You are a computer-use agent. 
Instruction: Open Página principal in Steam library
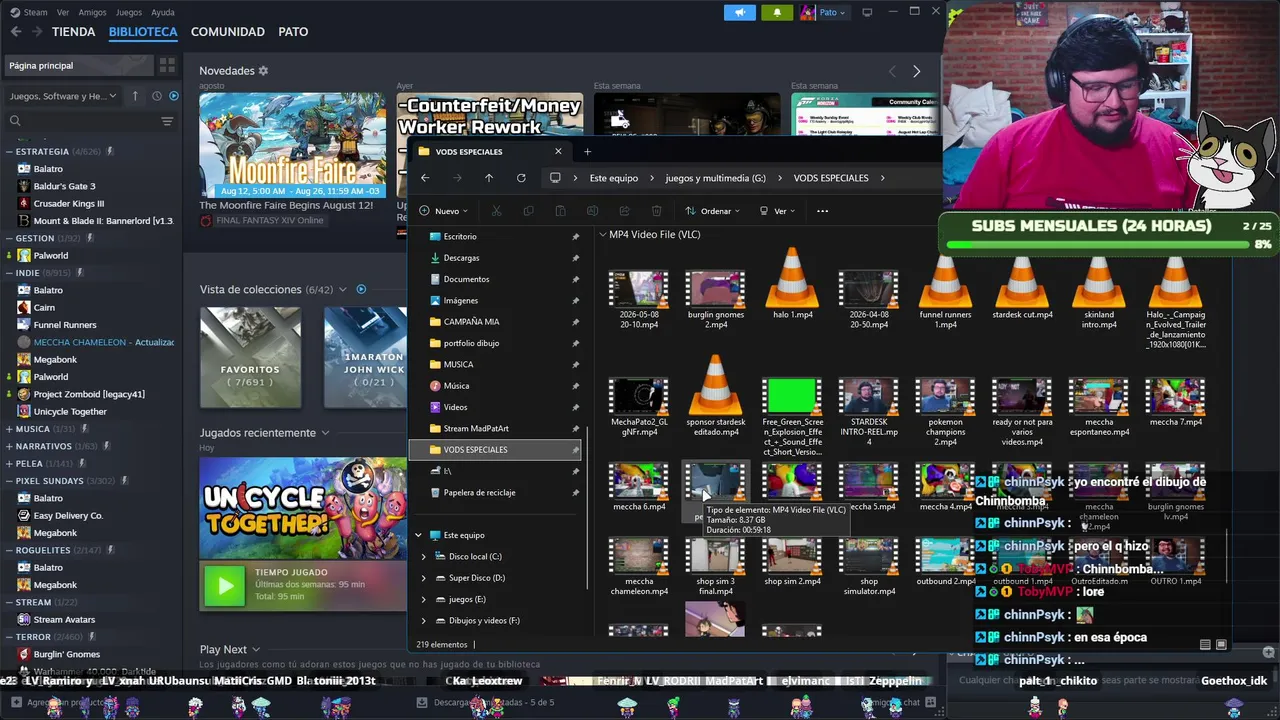pos(77,65)
